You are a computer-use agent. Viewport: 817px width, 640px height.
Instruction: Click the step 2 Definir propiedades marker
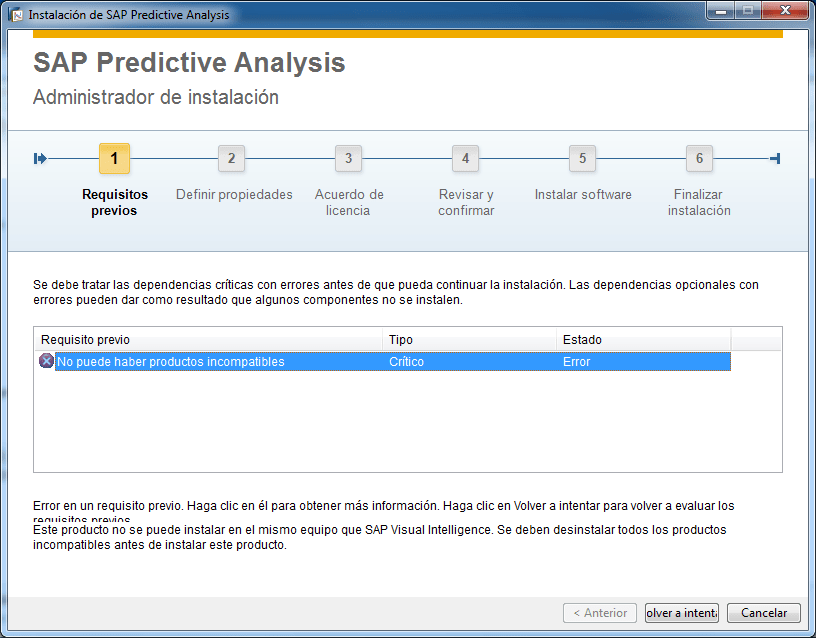click(x=231, y=158)
